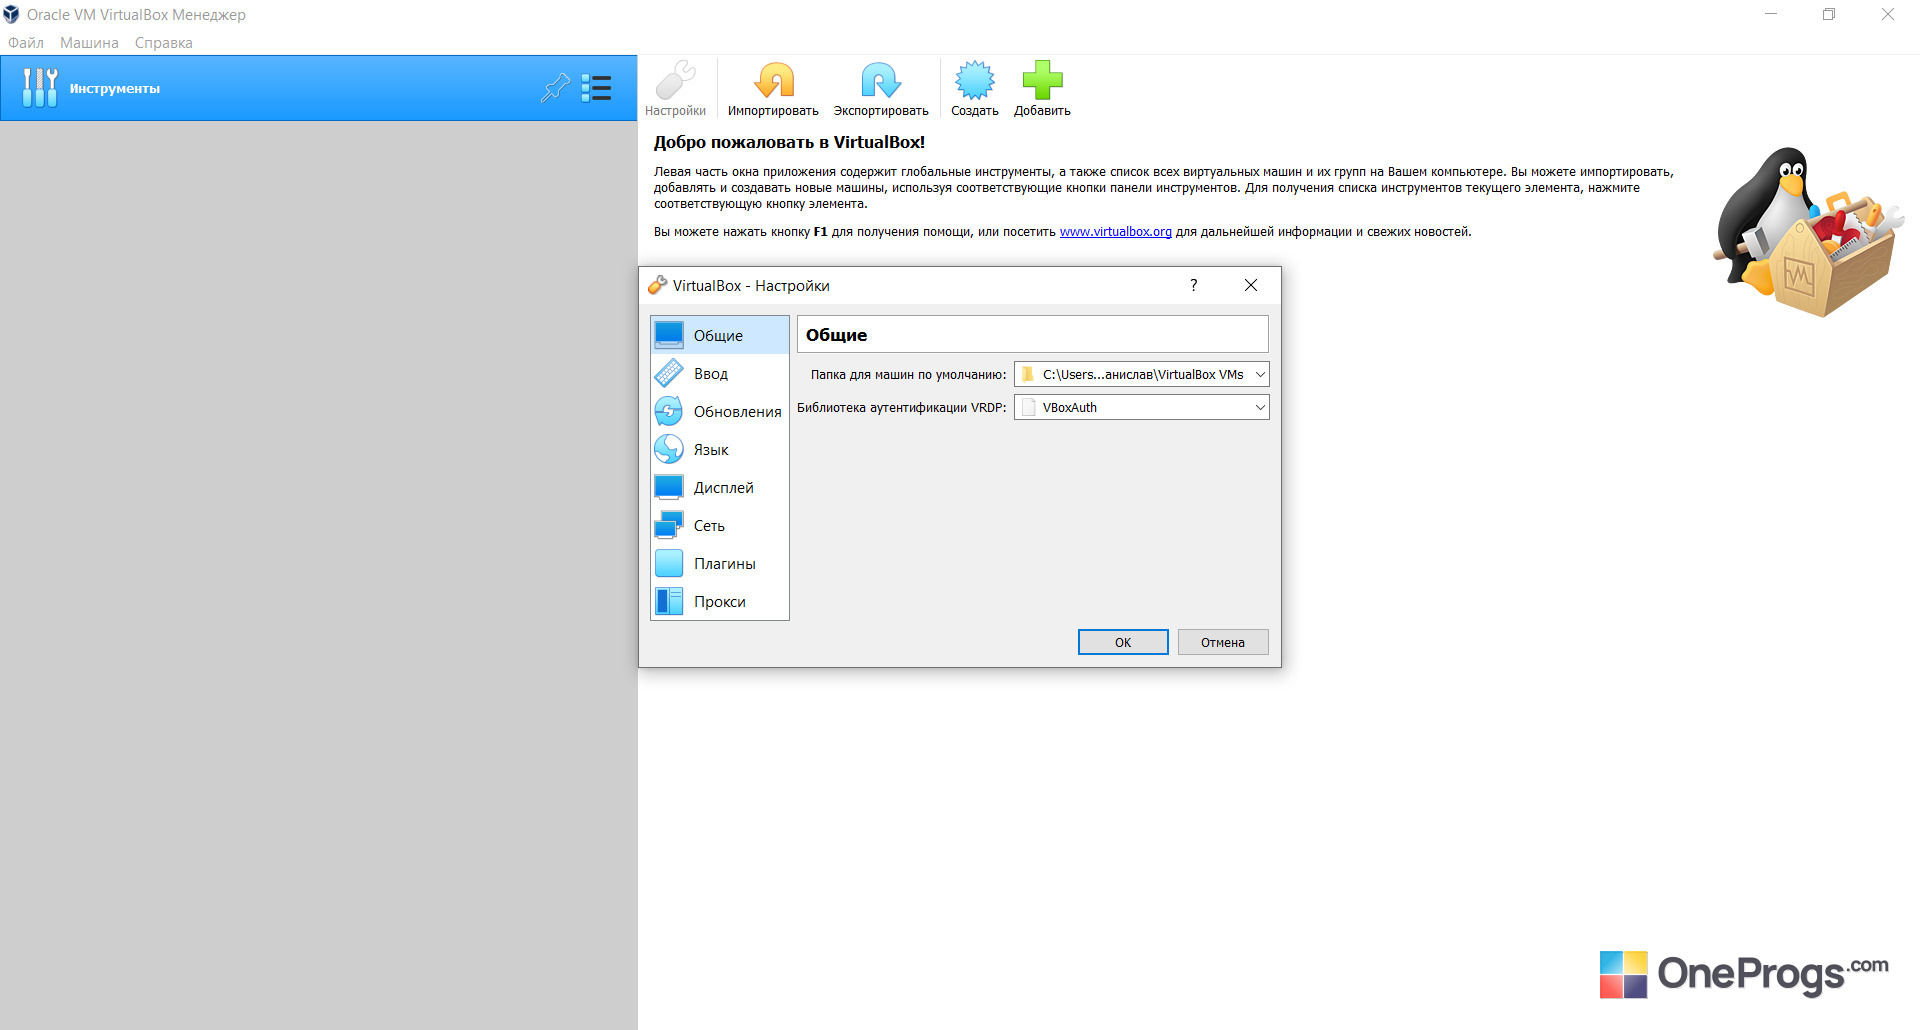Select the Дисплей screen icon
This screenshot has width=1920, height=1030.
pos(669,487)
